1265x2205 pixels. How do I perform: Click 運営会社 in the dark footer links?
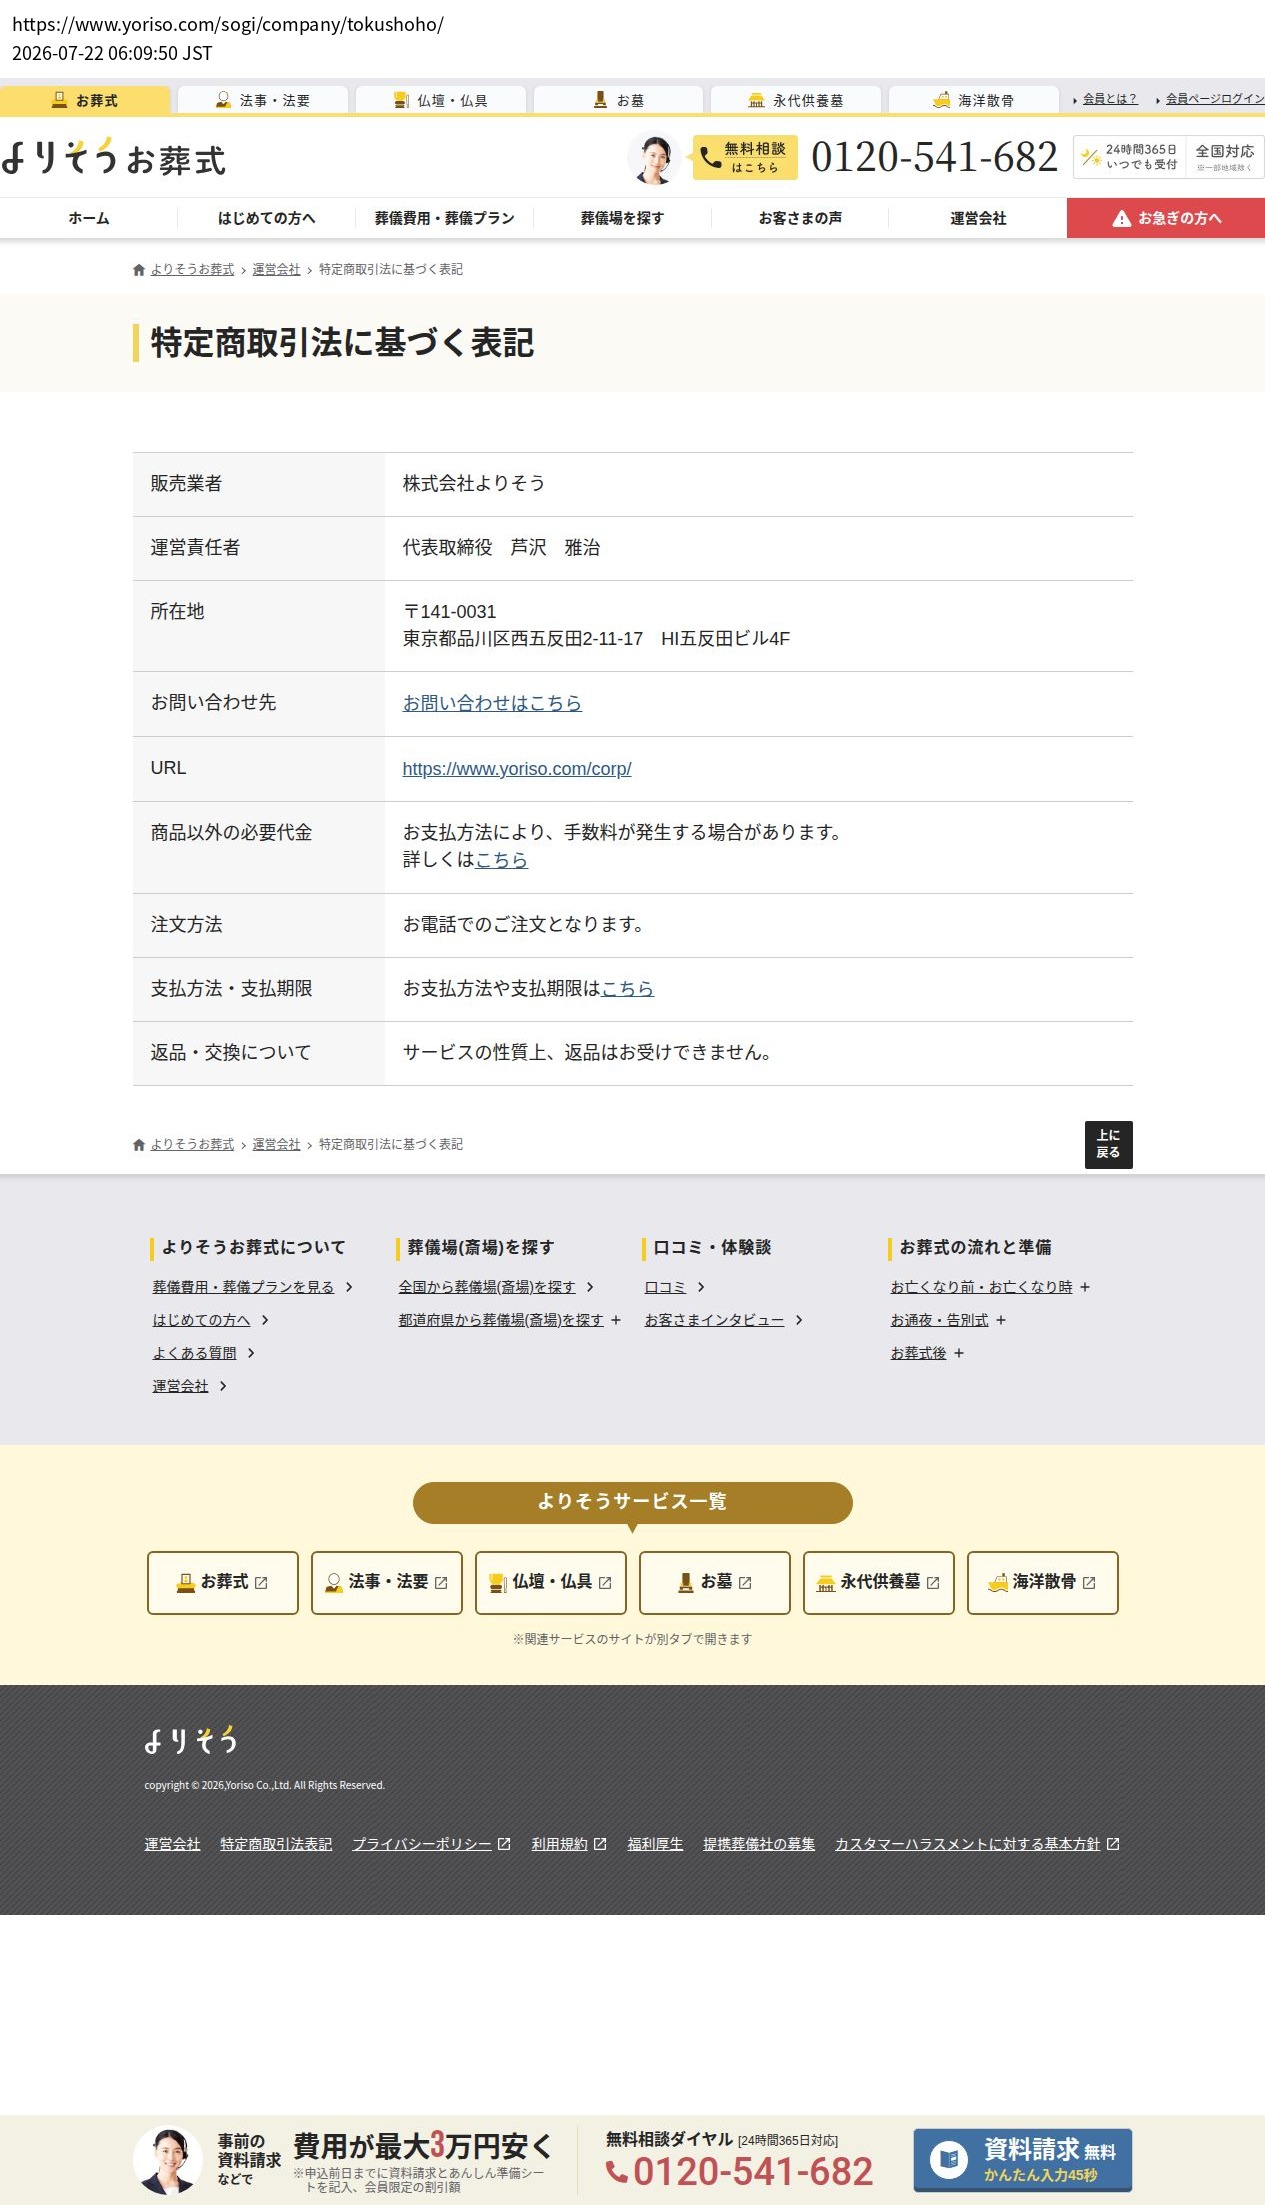[172, 1844]
